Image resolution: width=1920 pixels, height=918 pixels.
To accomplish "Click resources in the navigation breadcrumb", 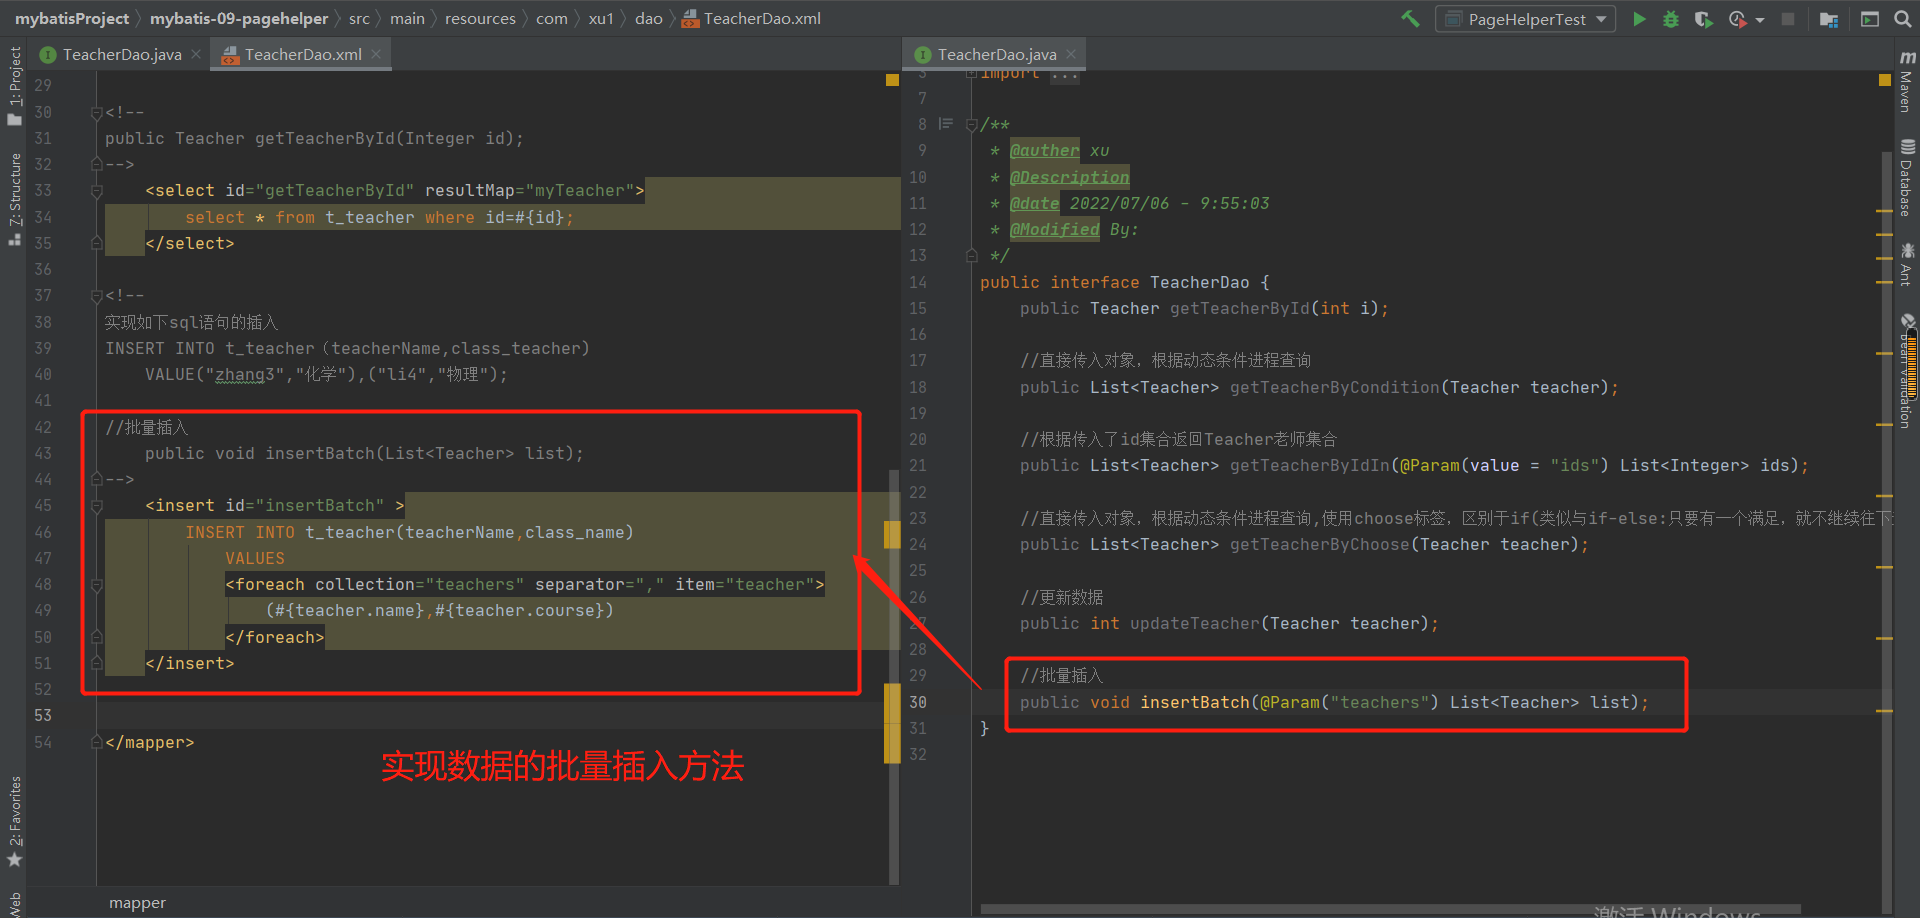I will (480, 19).
